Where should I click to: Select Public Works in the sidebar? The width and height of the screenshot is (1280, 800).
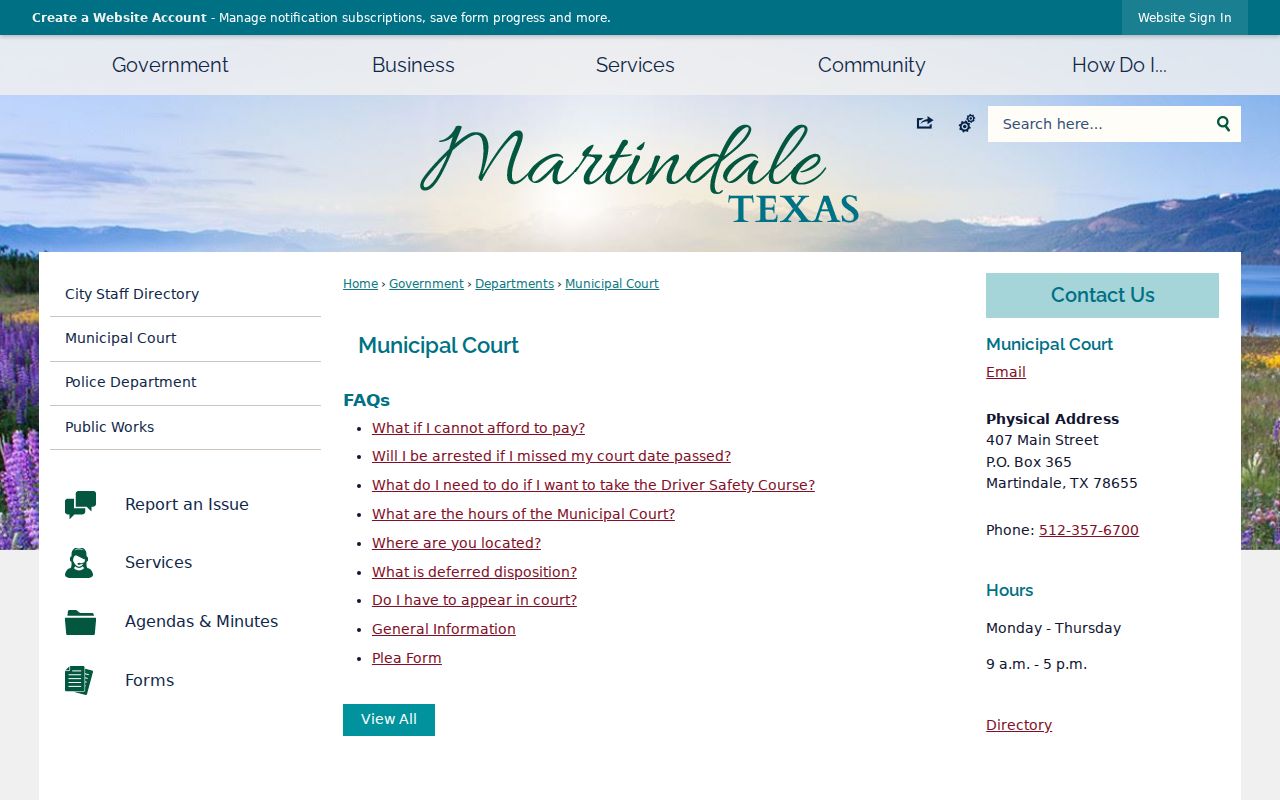pos(186,427)
